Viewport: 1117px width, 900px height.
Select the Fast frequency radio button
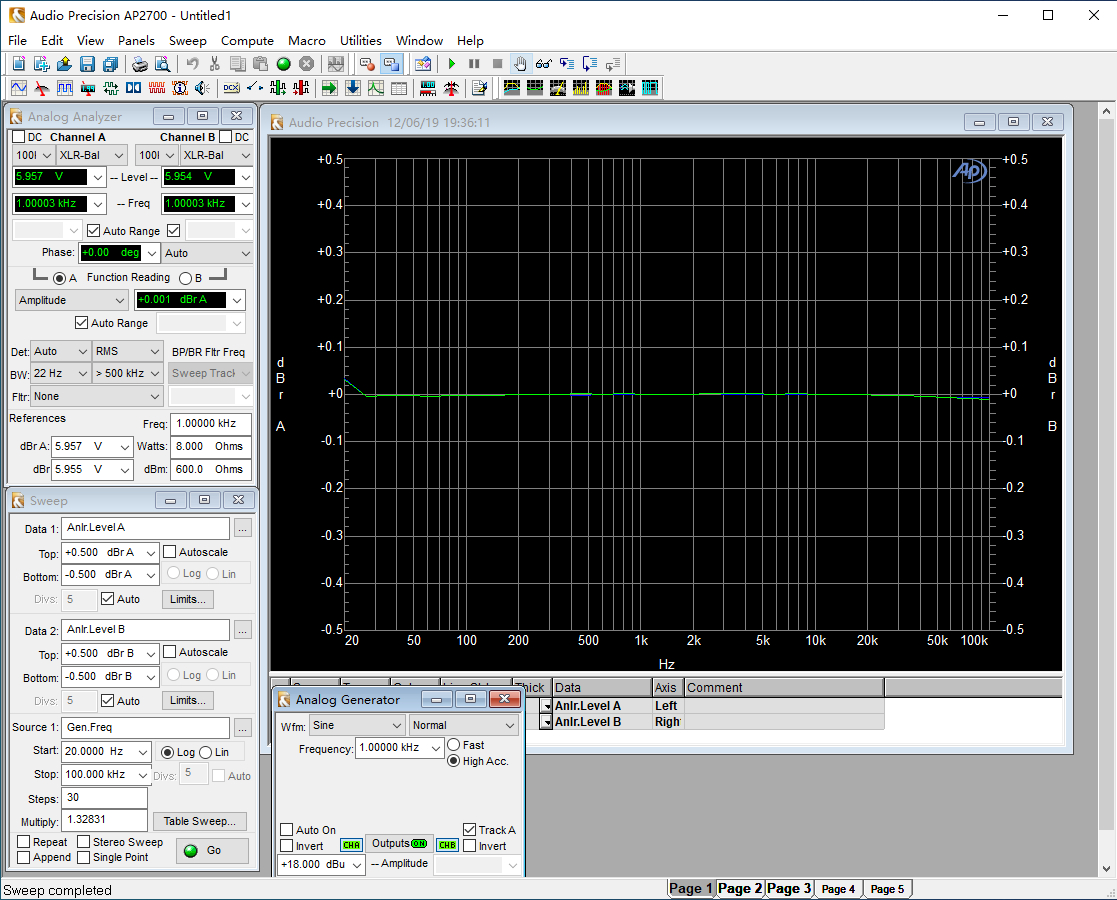point(454,745)
